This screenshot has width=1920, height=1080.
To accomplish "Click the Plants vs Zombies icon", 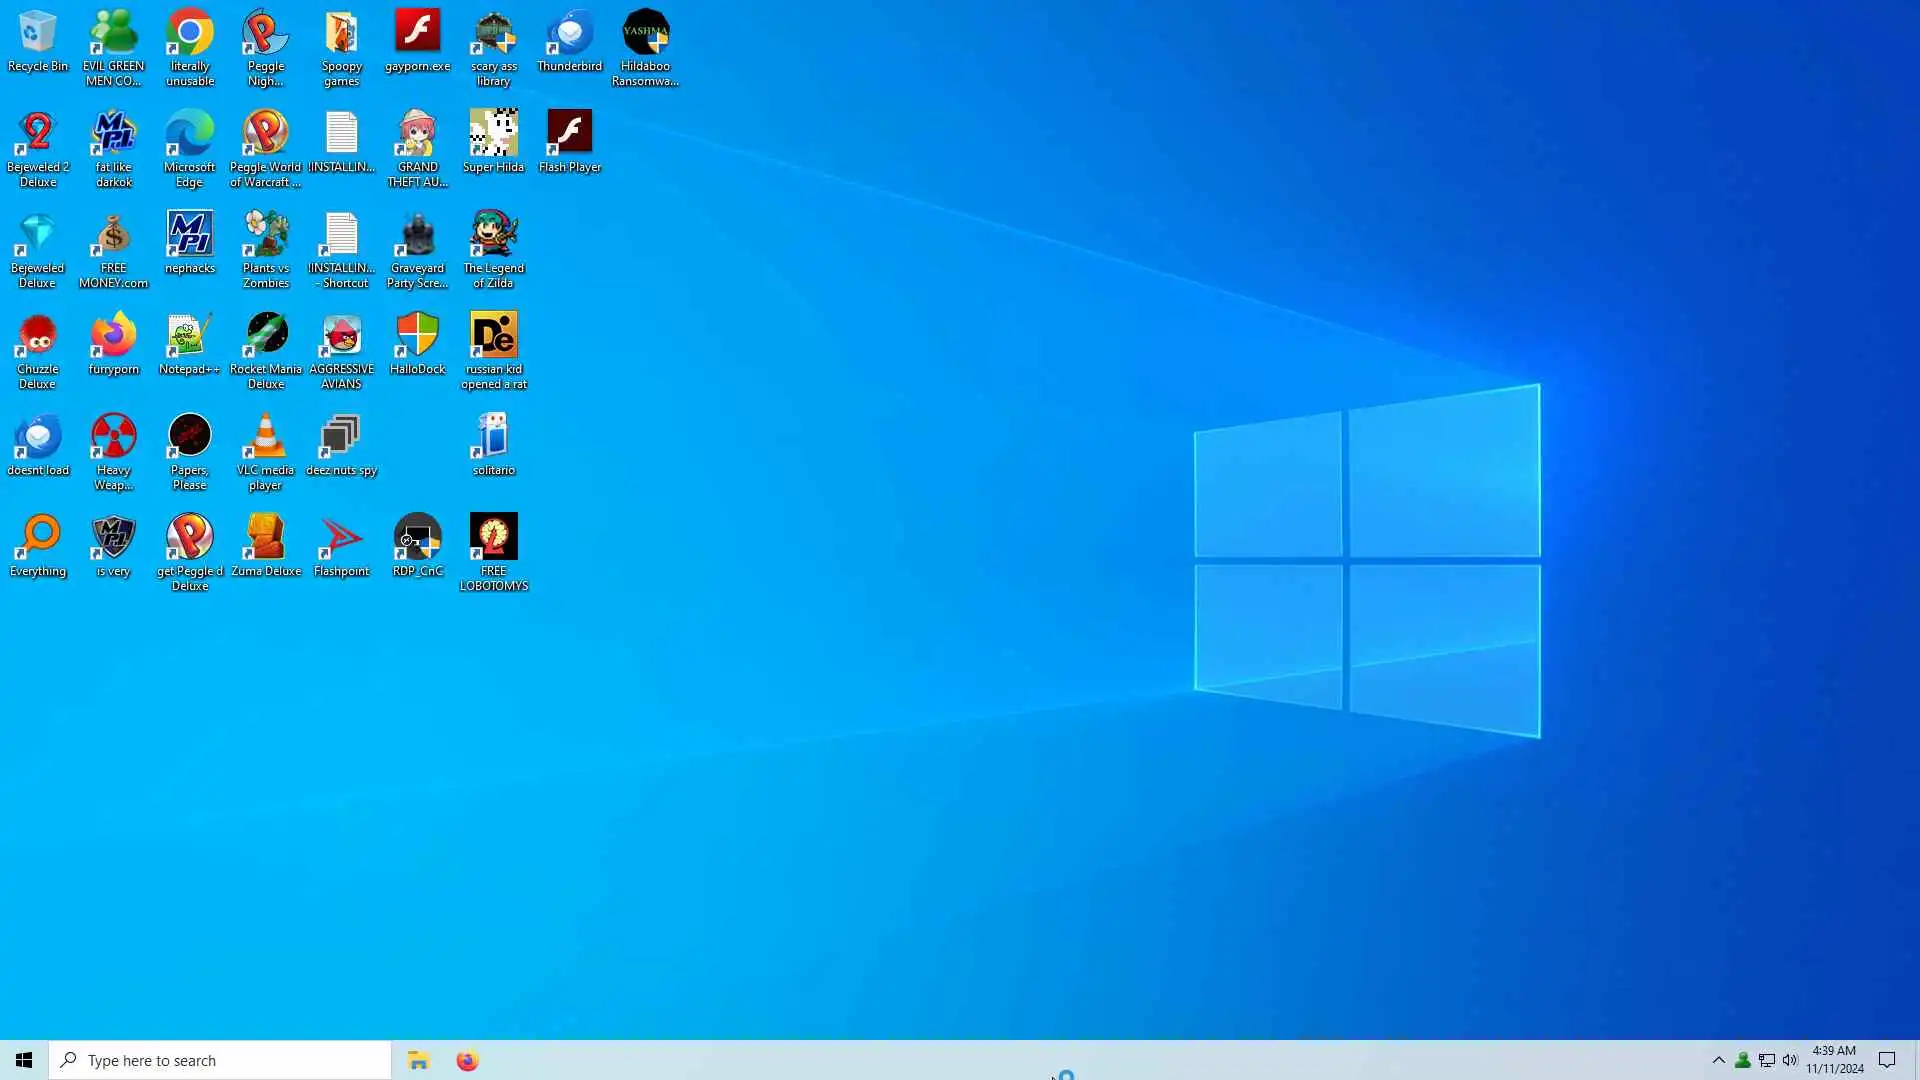I will click(x=265, y=236).
